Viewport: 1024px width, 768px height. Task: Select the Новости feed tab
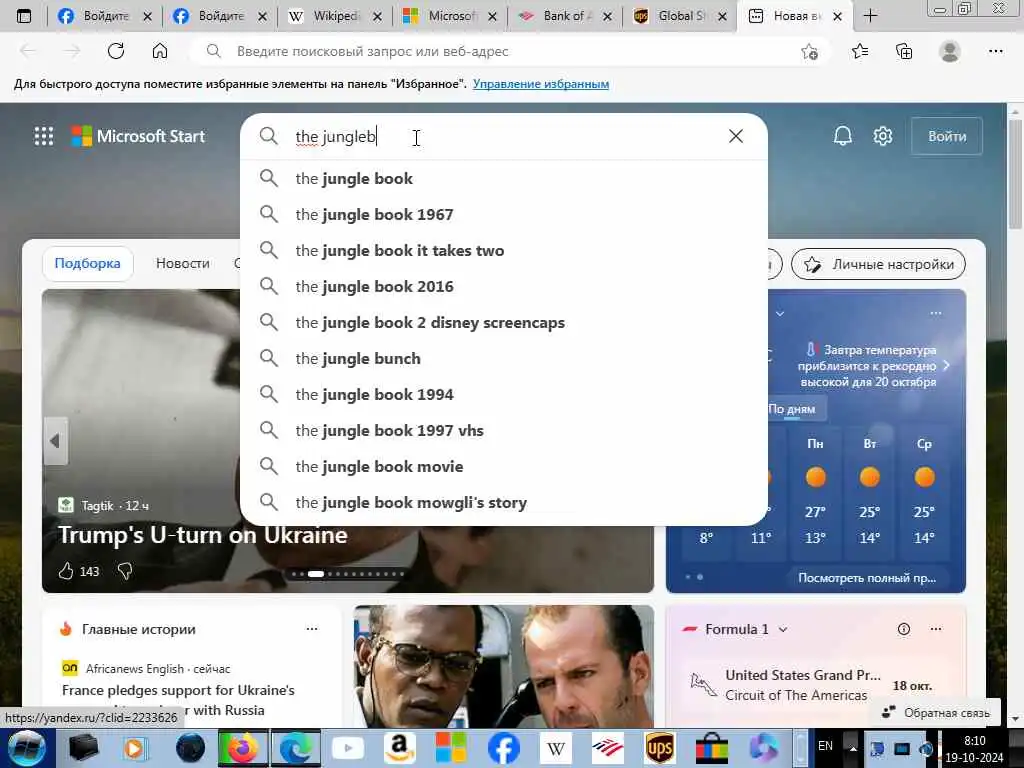pyautogui.click(x=183, y=263)
